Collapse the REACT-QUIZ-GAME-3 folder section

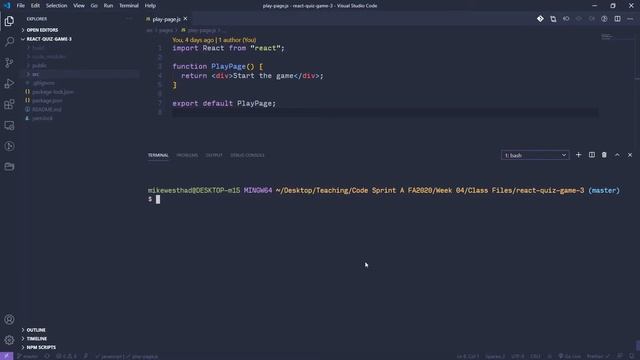click(49, 39)
